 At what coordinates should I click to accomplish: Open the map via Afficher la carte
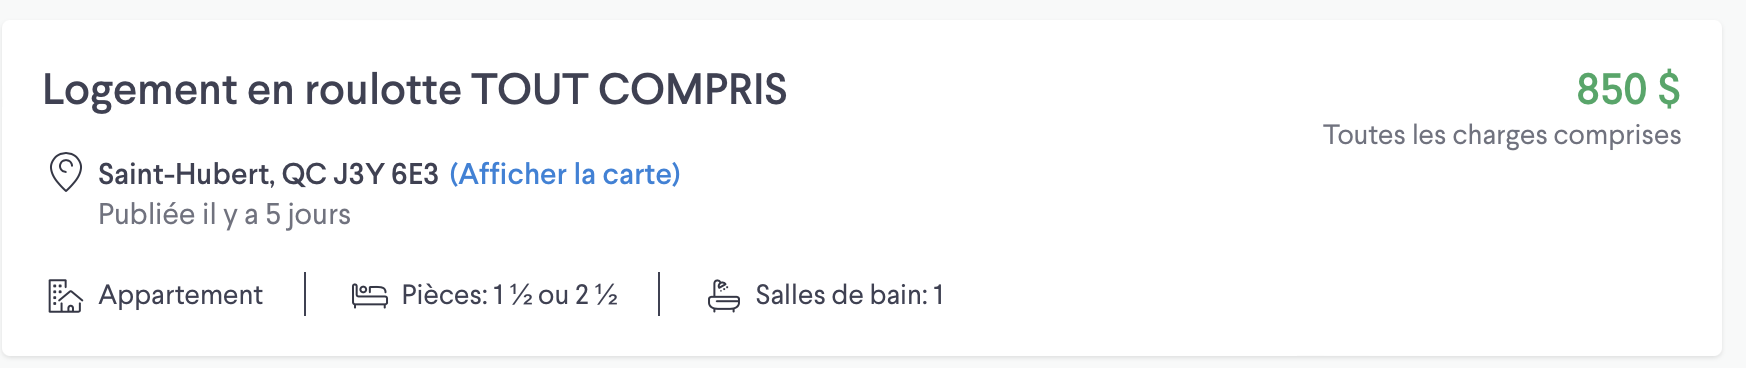click(x=565, y=174)
